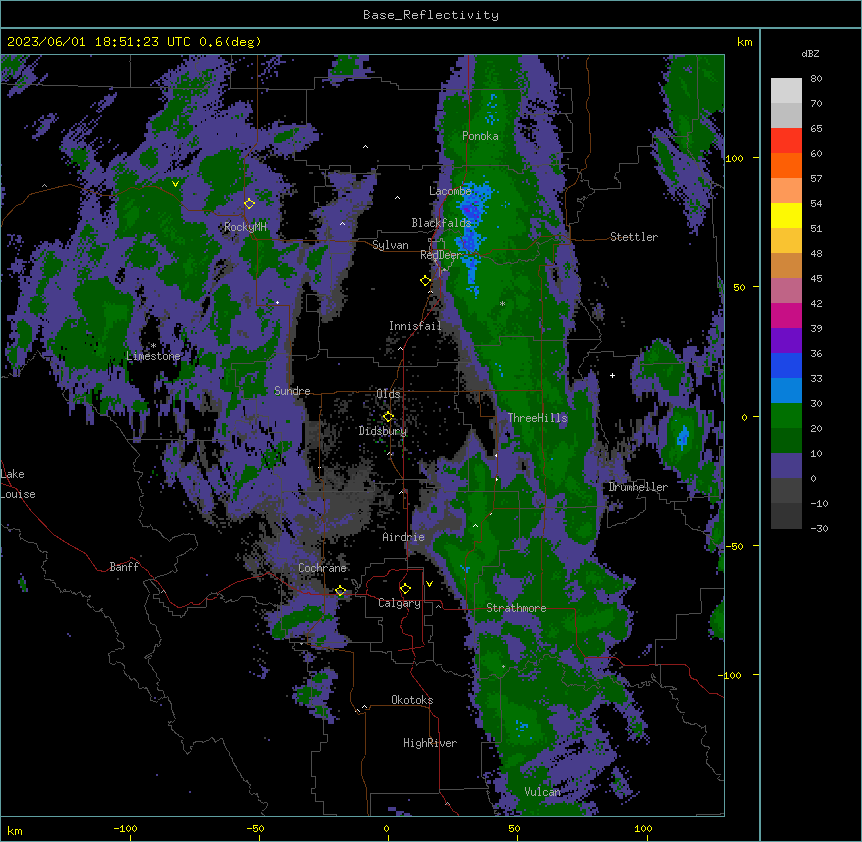The height and width of the screenshot is (842, 862).
Task: Select the royal blue swatch between 36 and 33
Action: pyautogui.click(x=786, y=366)
